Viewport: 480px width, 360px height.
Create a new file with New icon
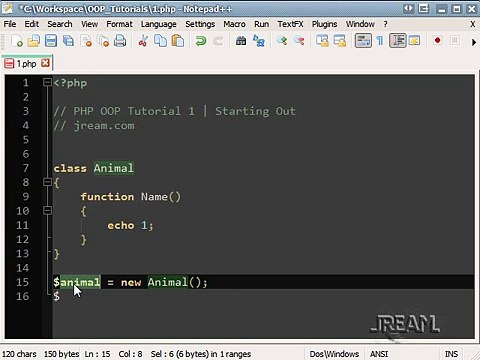click(16, 41)
